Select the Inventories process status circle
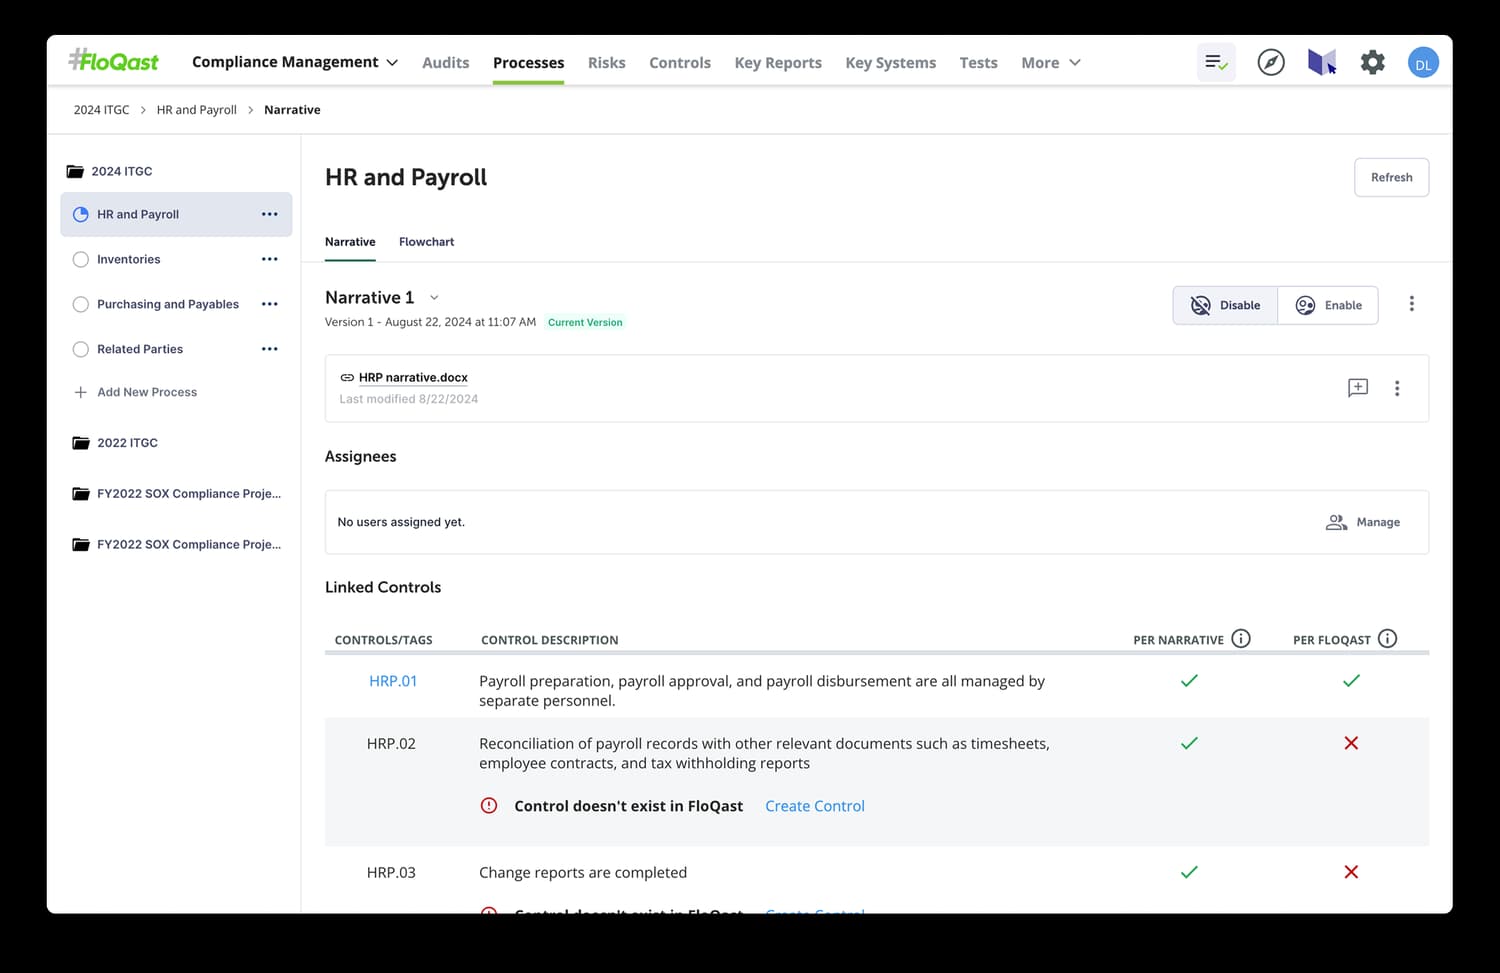This screenshot has height=973, width=1500. coord(81,259)
